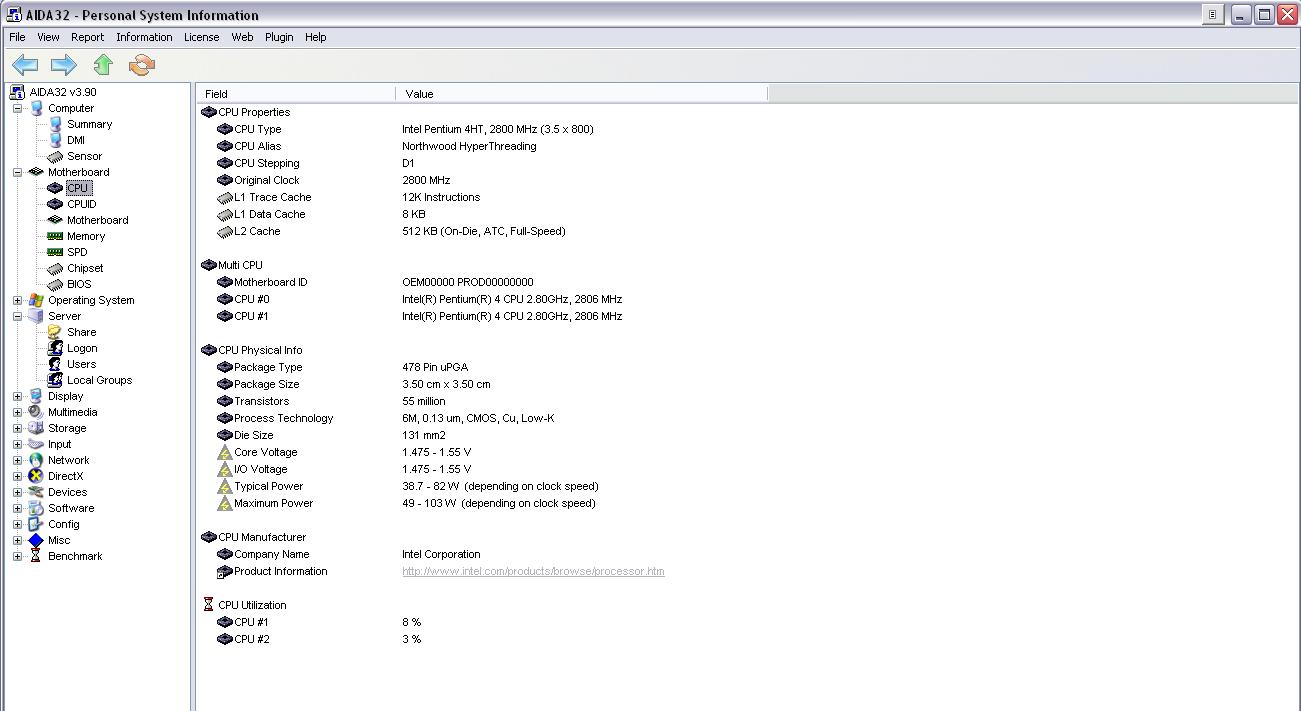Click the green up arrow toolbar icon
Screen dimensions: 1301x711
[x=103, y=65]
